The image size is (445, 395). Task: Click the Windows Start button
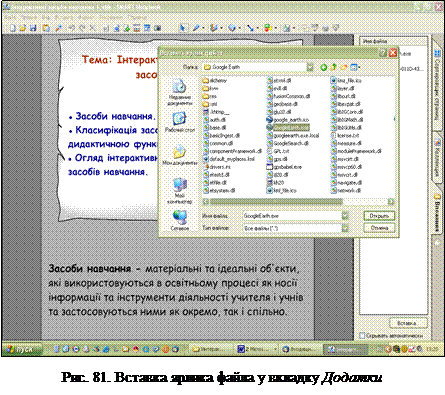click(x=22, y=349)
